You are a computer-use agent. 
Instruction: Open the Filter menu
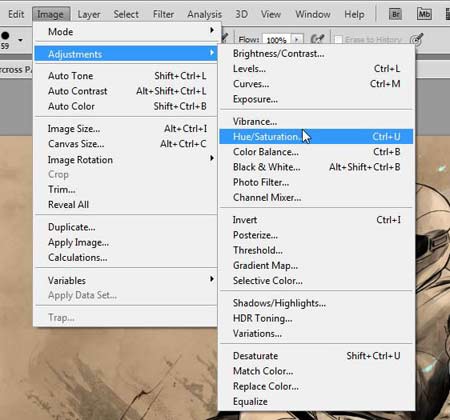[163, 14]
